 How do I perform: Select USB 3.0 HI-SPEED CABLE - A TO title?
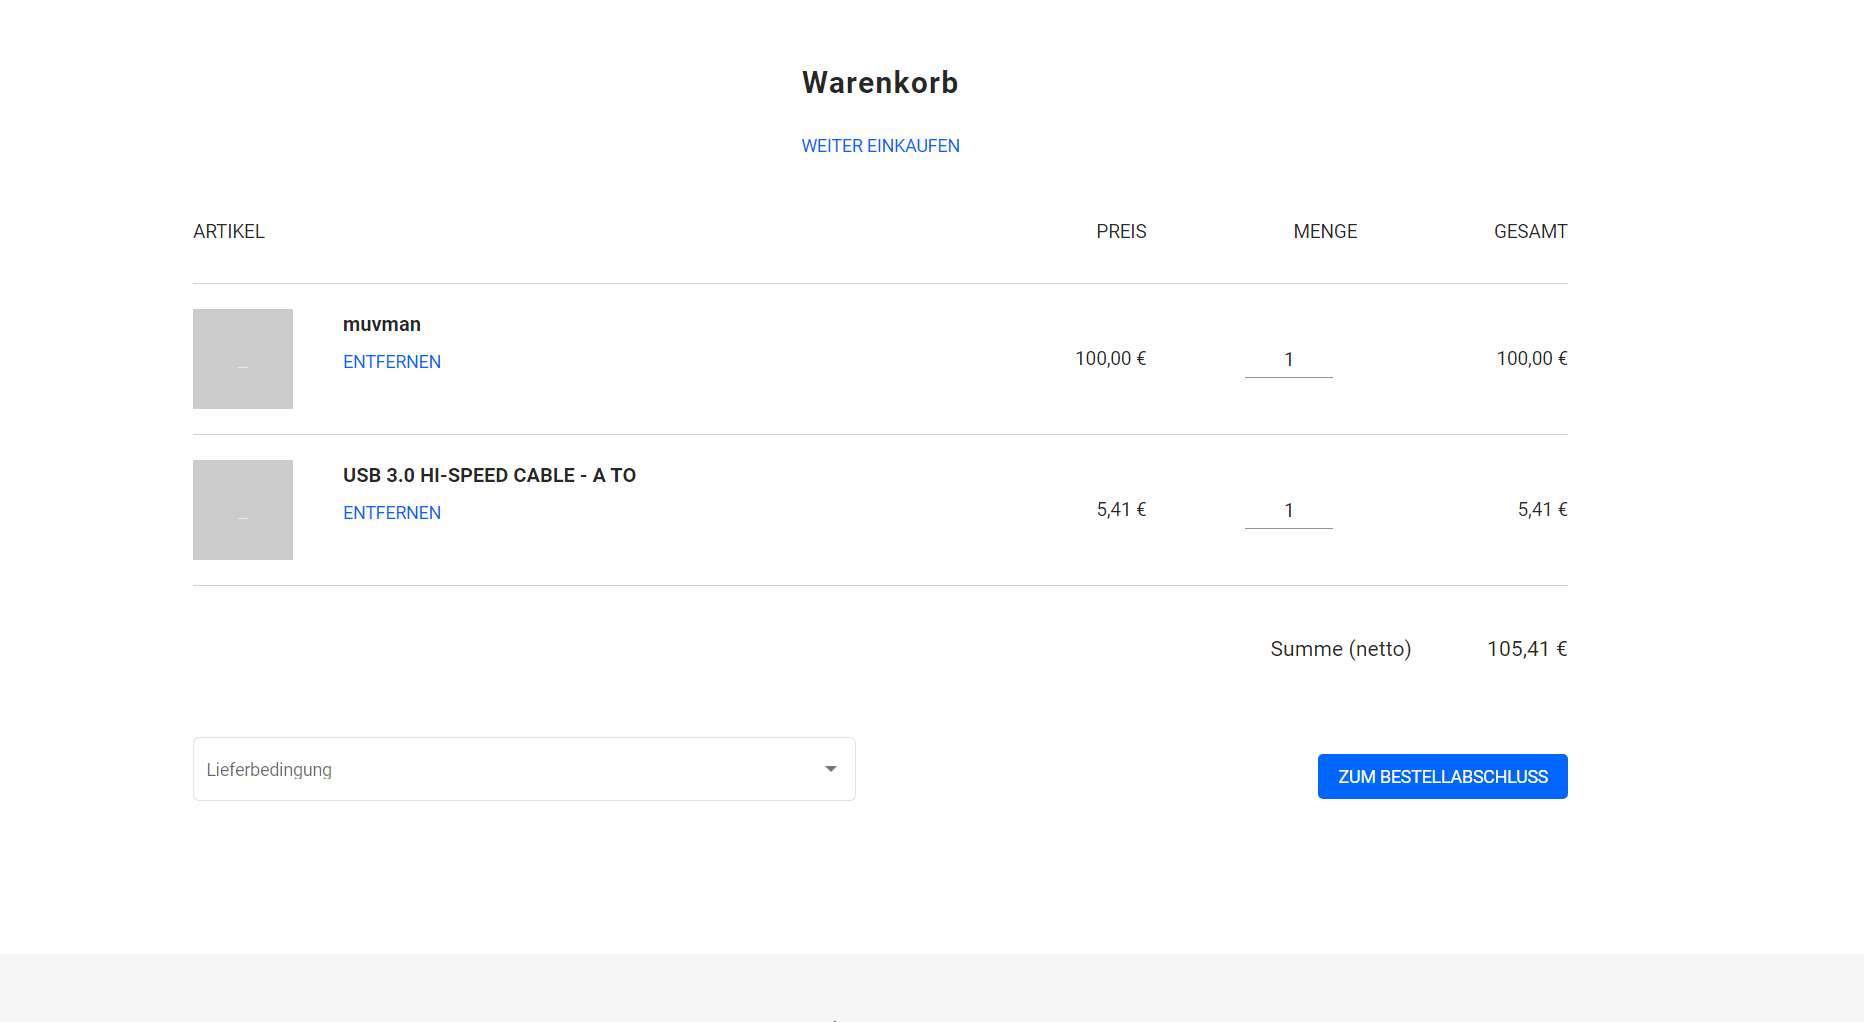[489, 475]
